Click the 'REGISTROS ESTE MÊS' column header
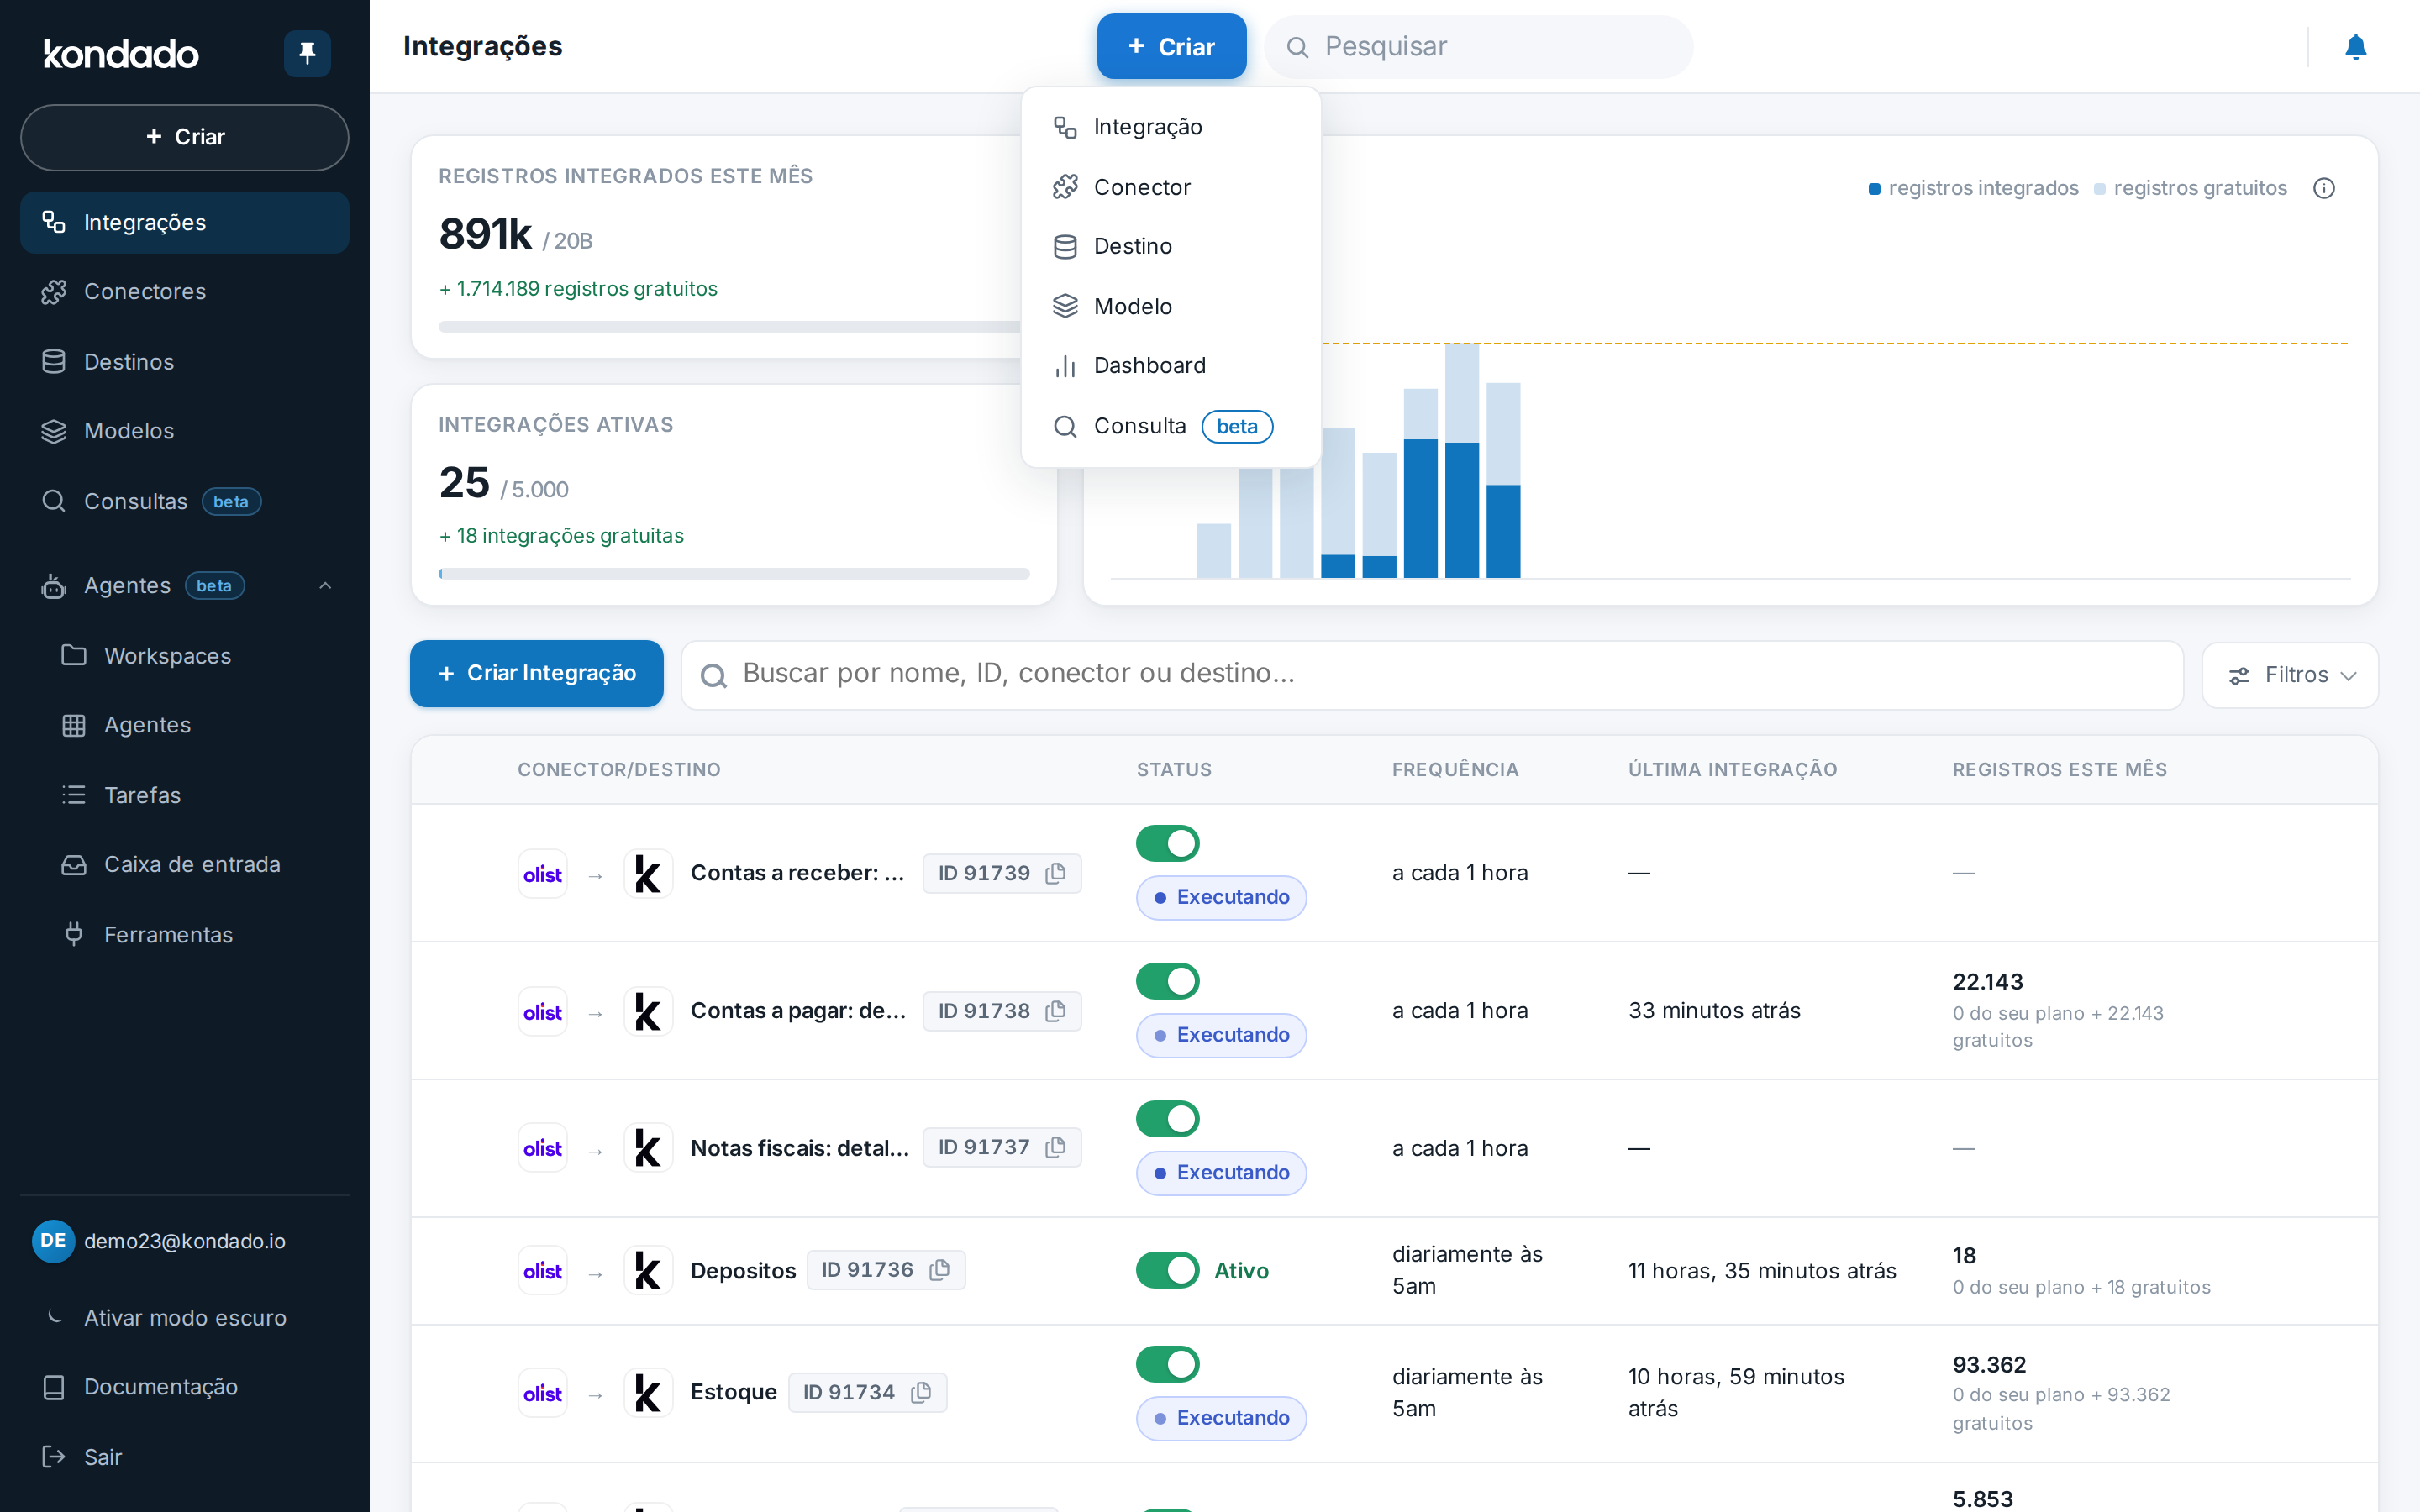 [2059, 770]
